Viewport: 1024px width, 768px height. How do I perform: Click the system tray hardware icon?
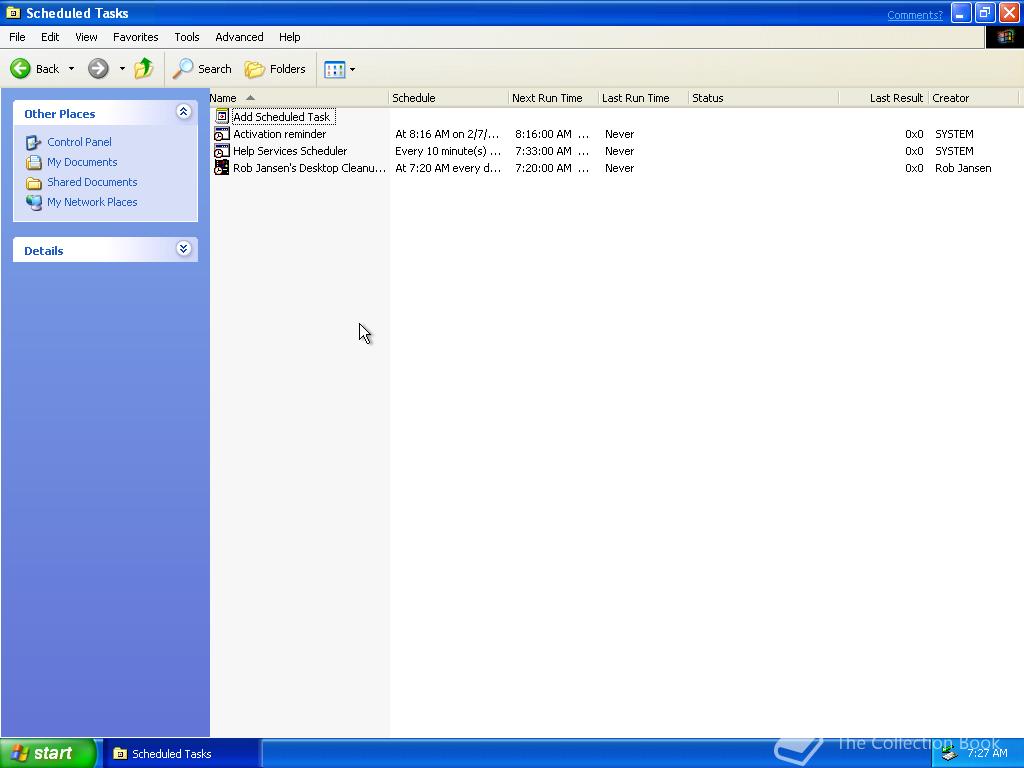coord(950,754)
